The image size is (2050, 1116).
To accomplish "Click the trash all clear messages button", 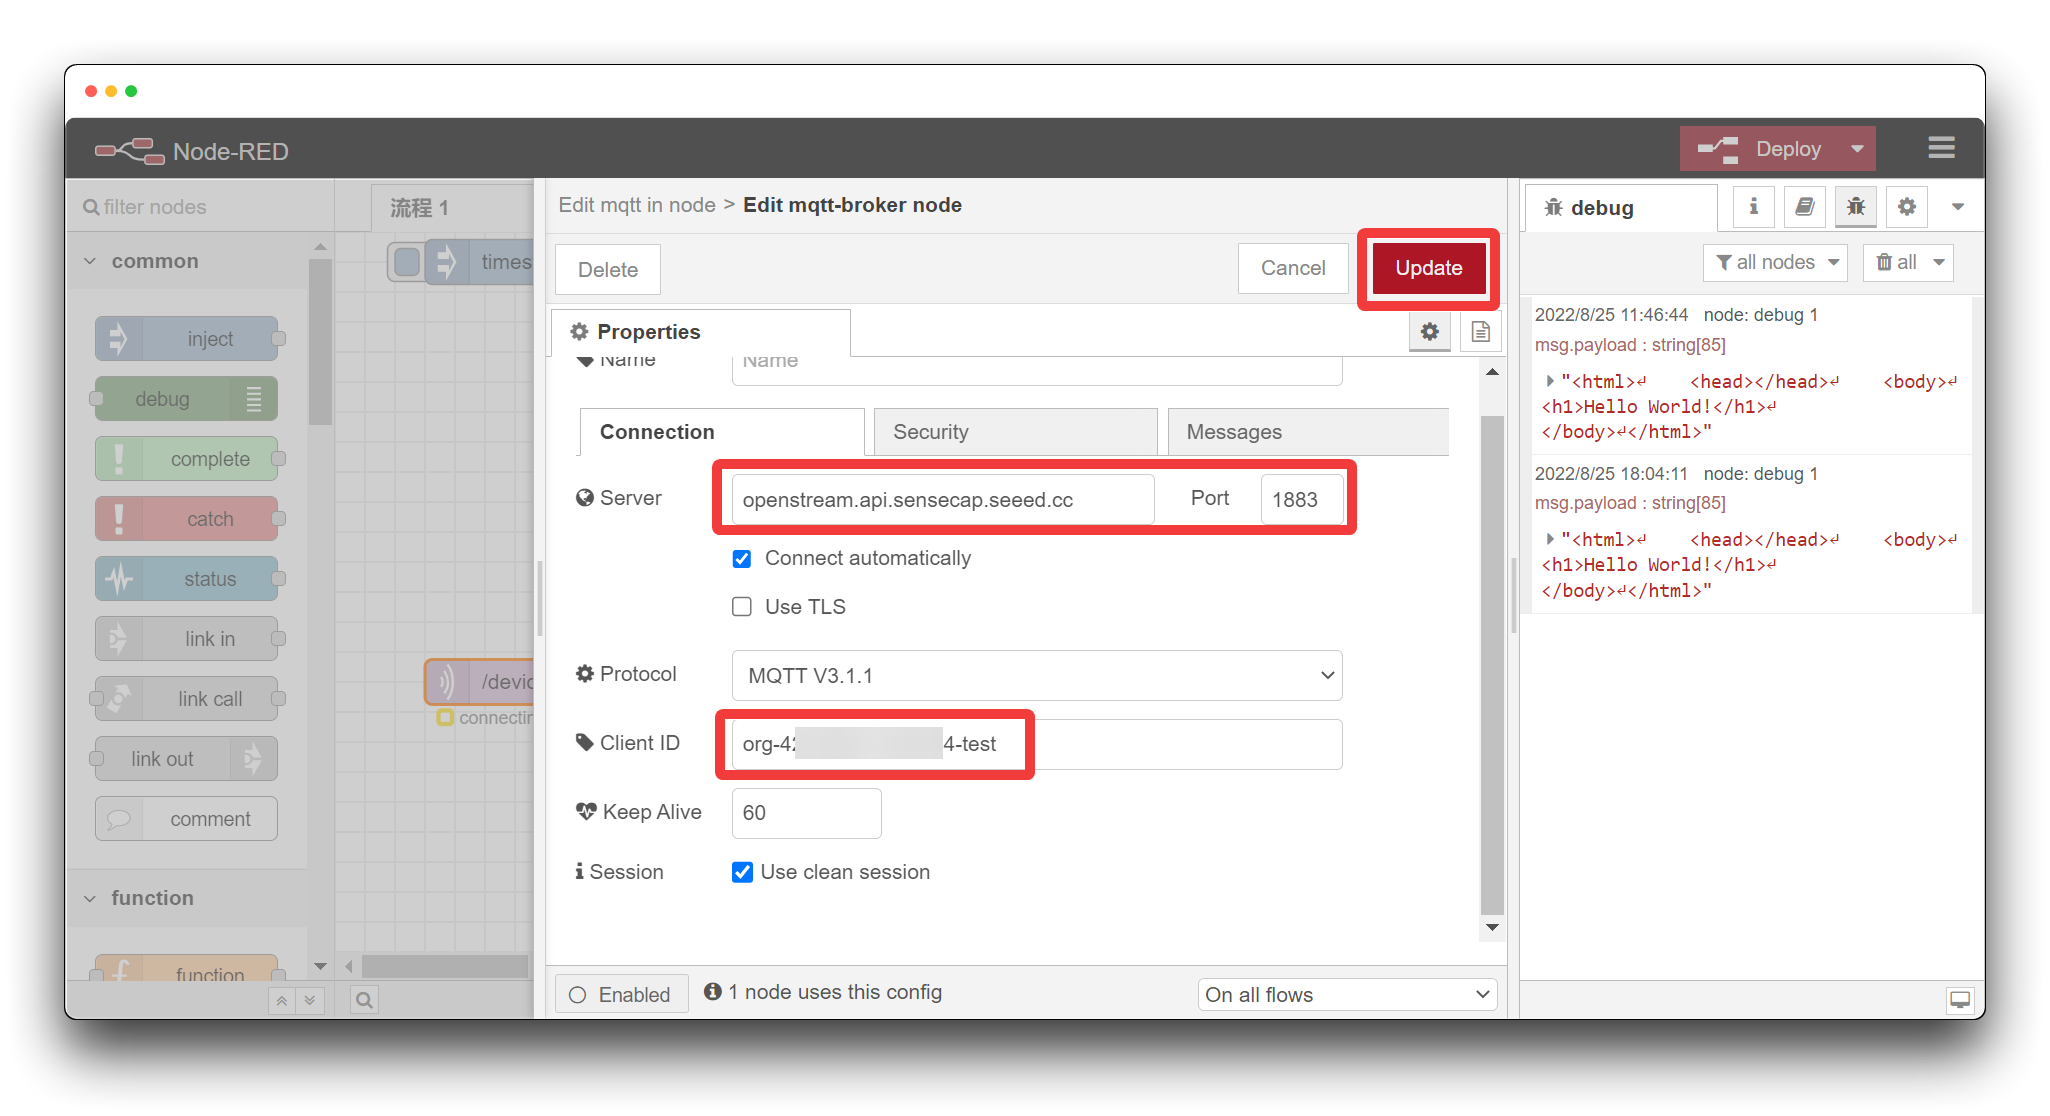I will click(1896, 263).
